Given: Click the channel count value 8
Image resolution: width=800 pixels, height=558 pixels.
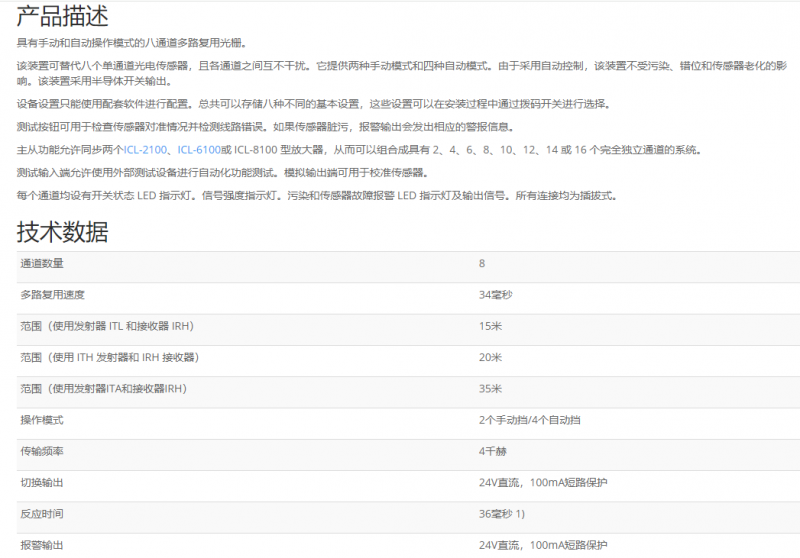Looking at the screenshot, I should pos(482,263).
